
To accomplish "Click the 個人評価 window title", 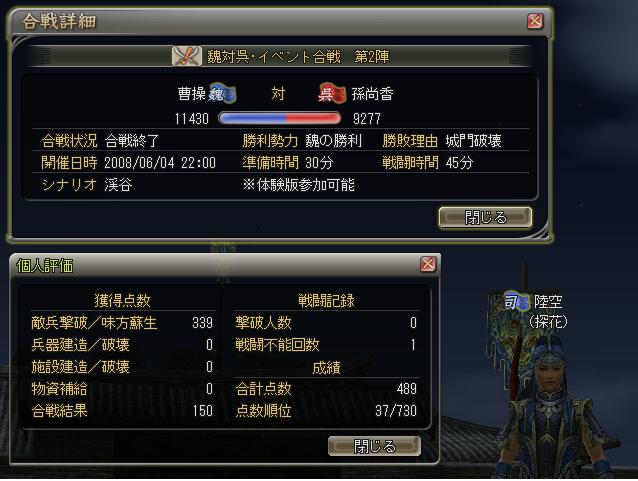I will (45, 265).
